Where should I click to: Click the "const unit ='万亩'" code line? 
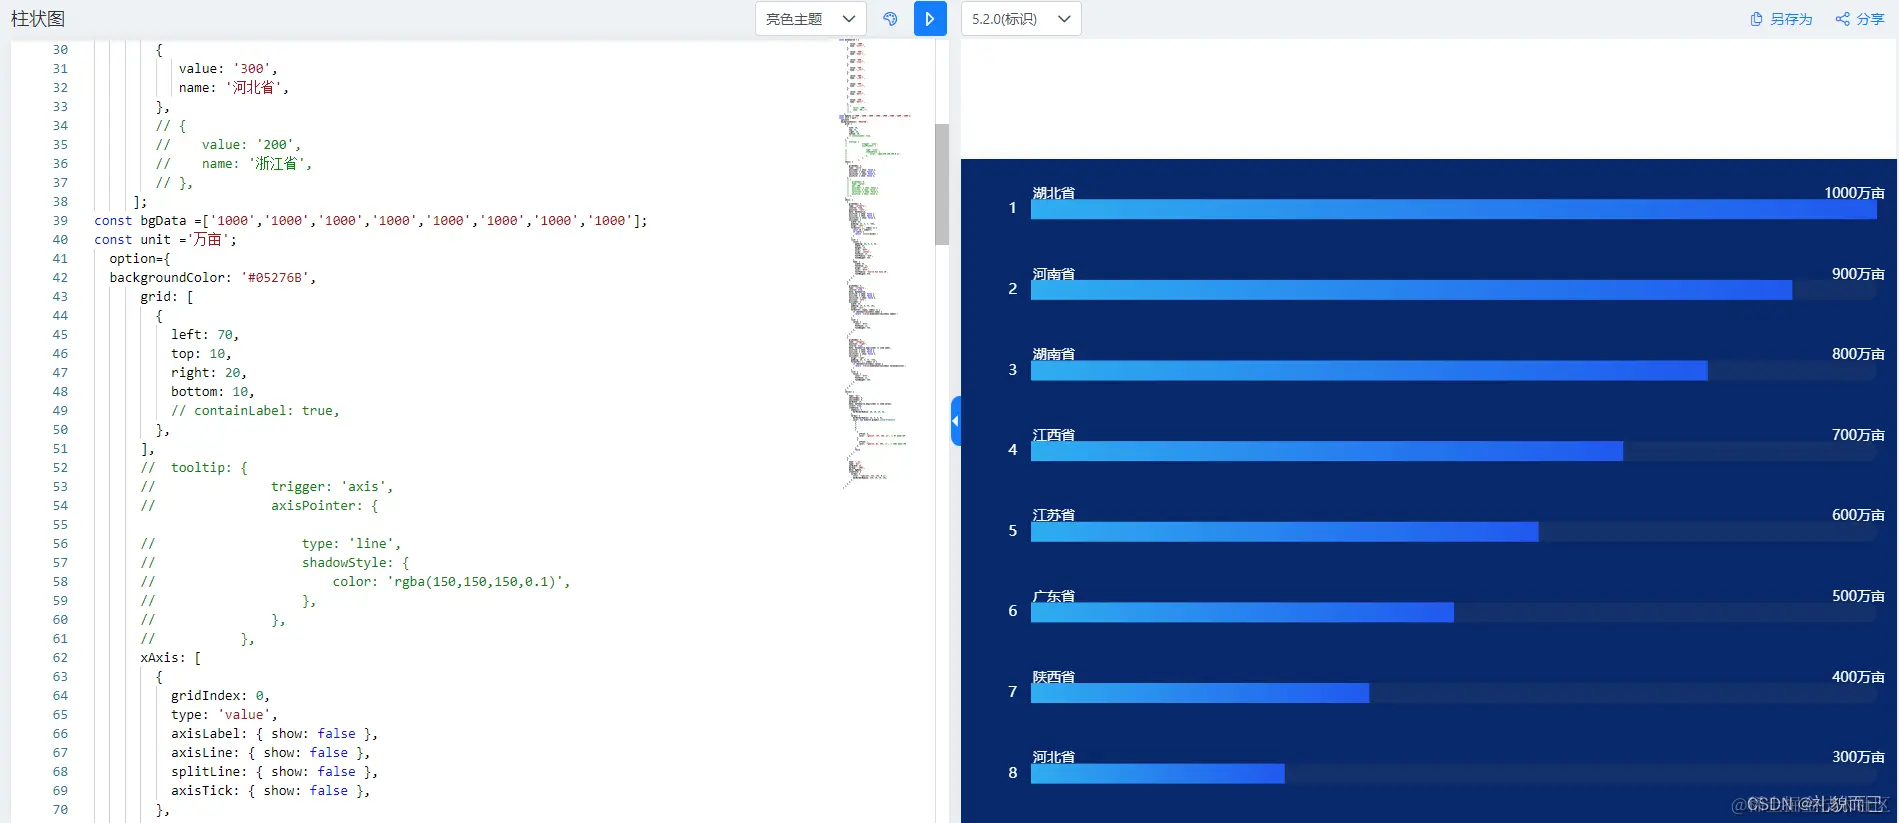pyautogui.click(x=166, y=240)
